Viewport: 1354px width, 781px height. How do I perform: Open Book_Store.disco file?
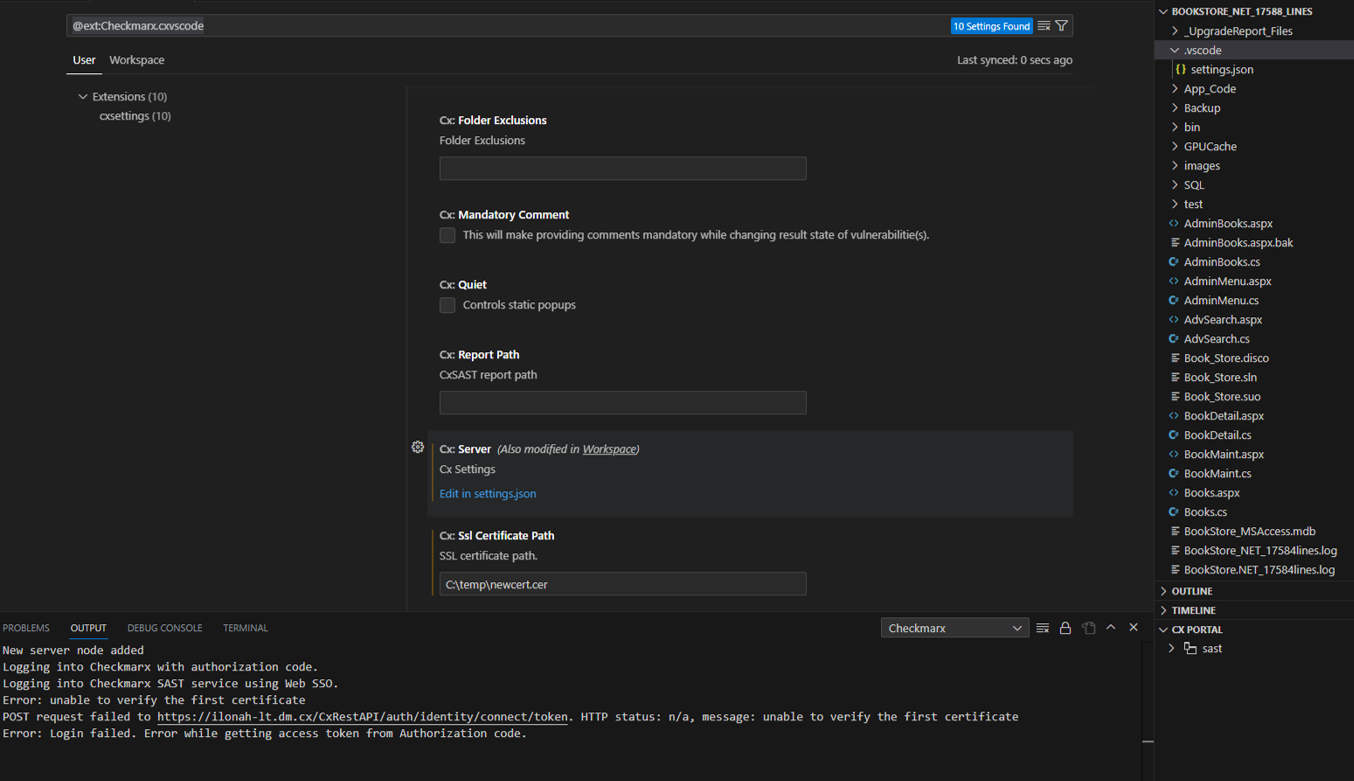tap(1226, 358)
